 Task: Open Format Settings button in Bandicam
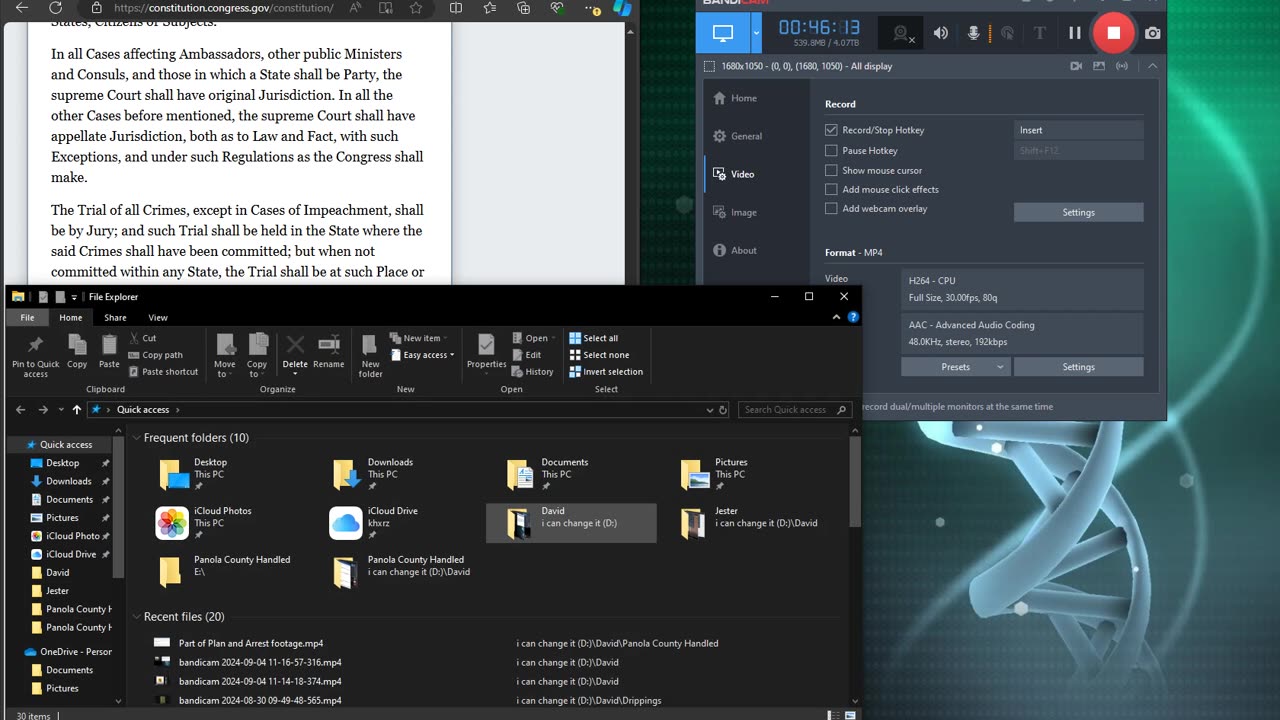click(1078, 367)
